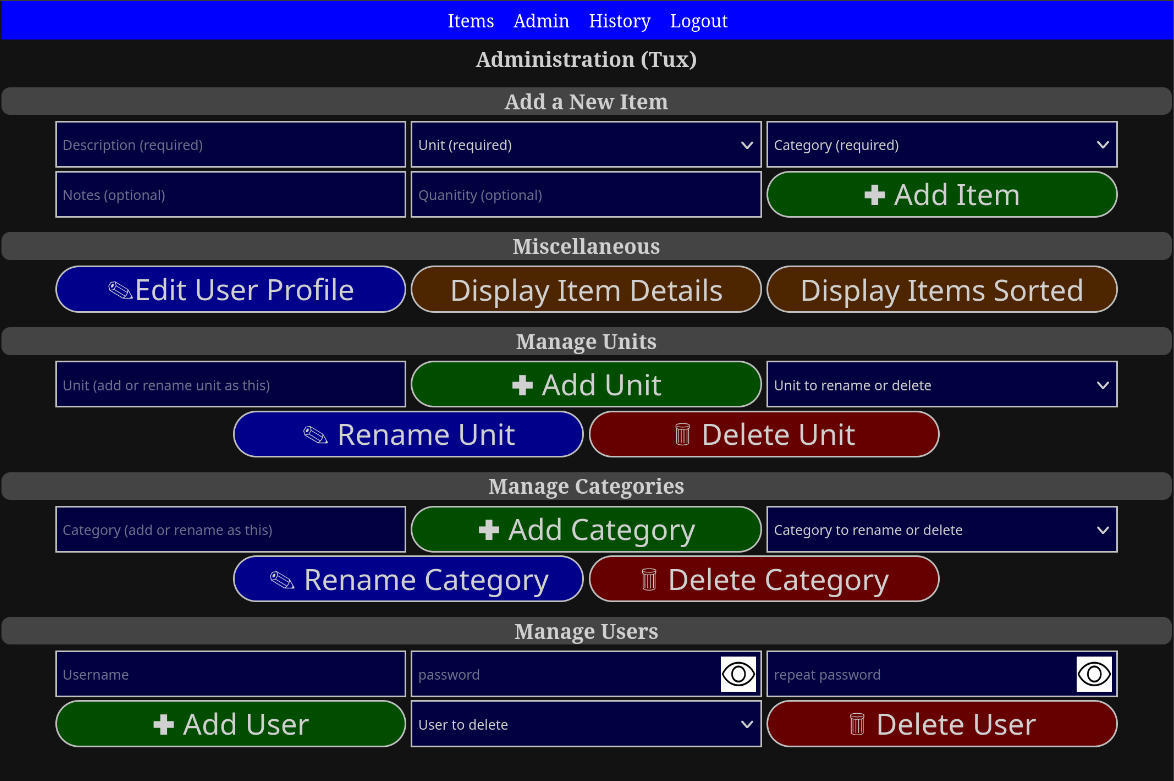1174x781 pixels.
Task: Click the Add Category button
Action: pyautogui.click(x=586, y=529)
